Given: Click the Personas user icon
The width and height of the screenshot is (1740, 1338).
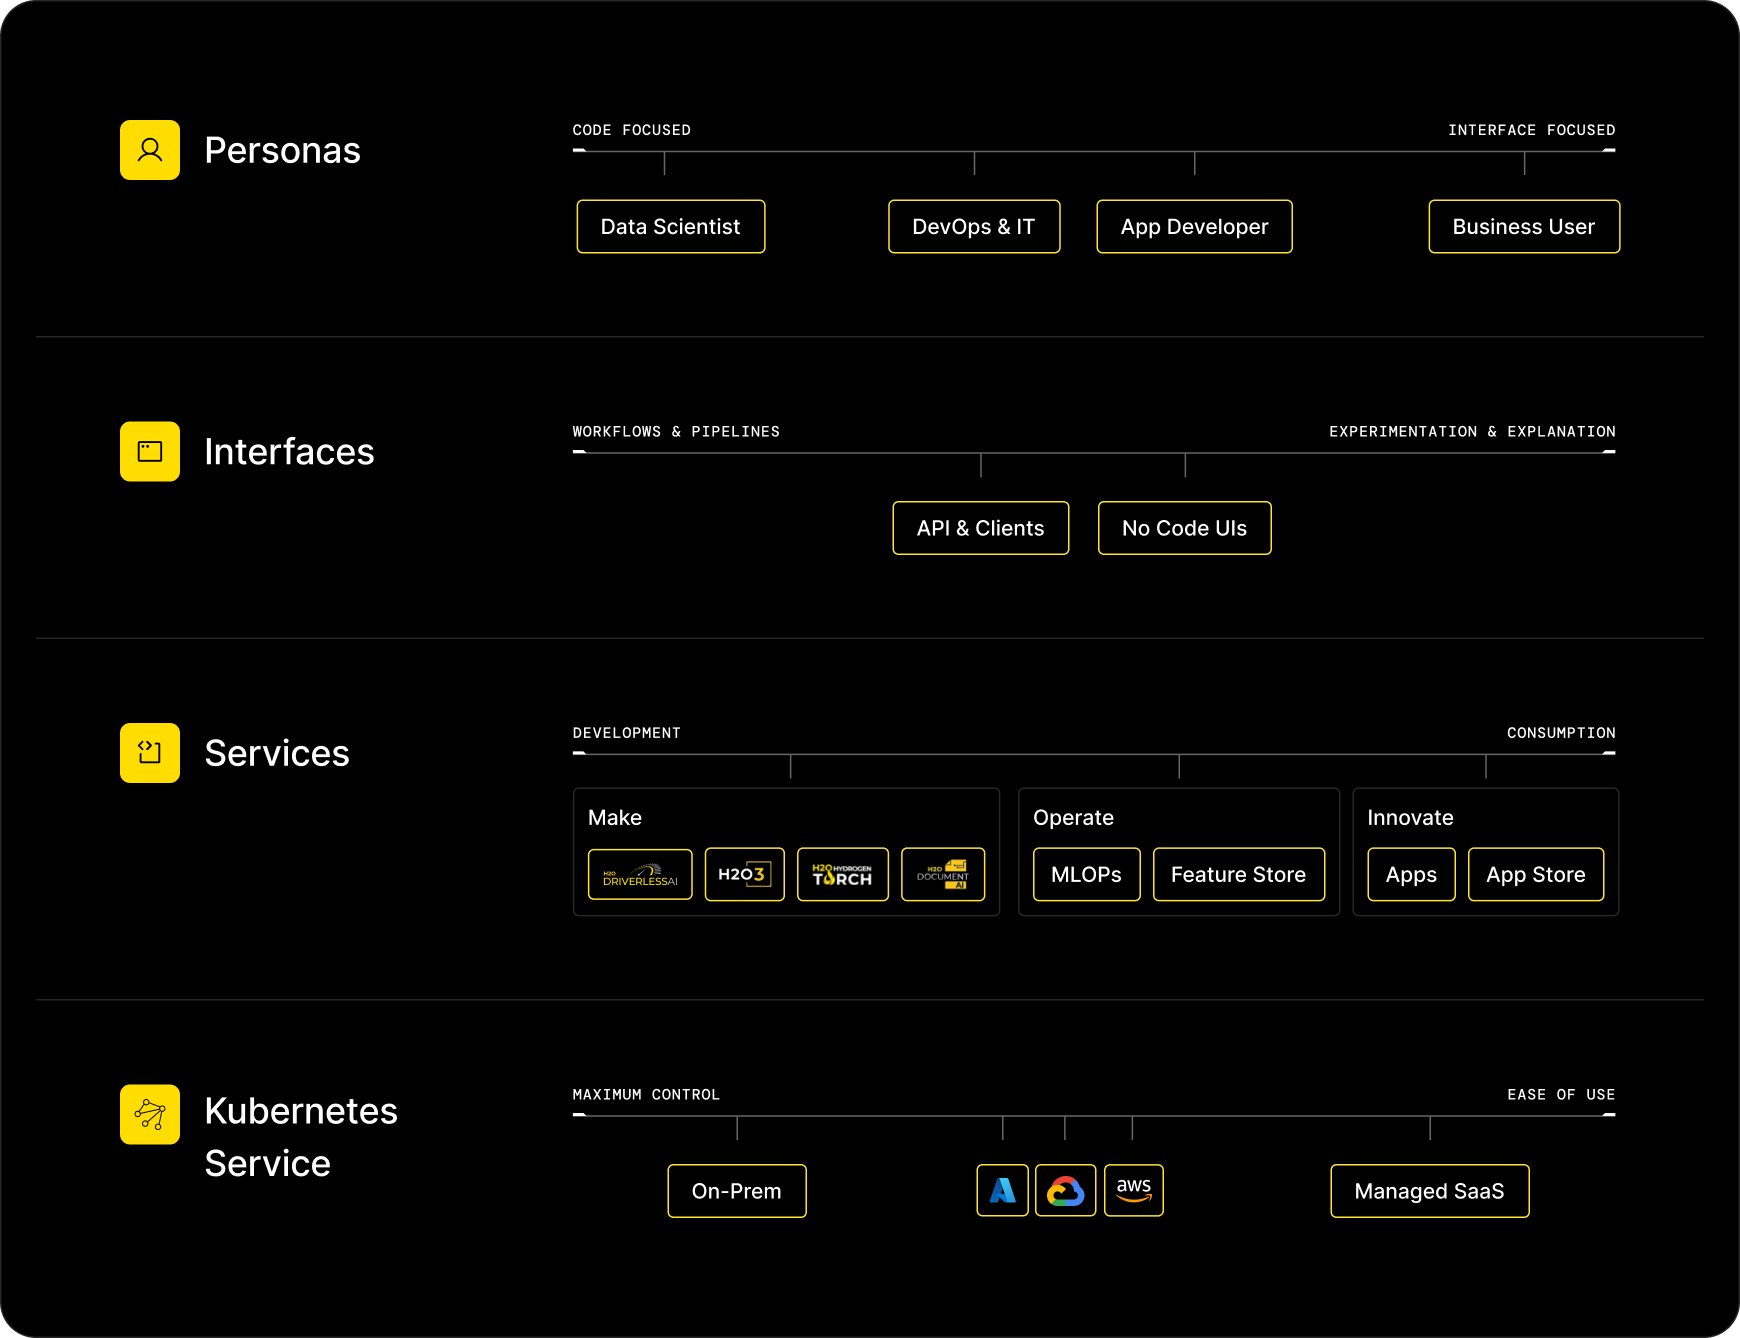Looking at the screenshot, I should 150,150.
